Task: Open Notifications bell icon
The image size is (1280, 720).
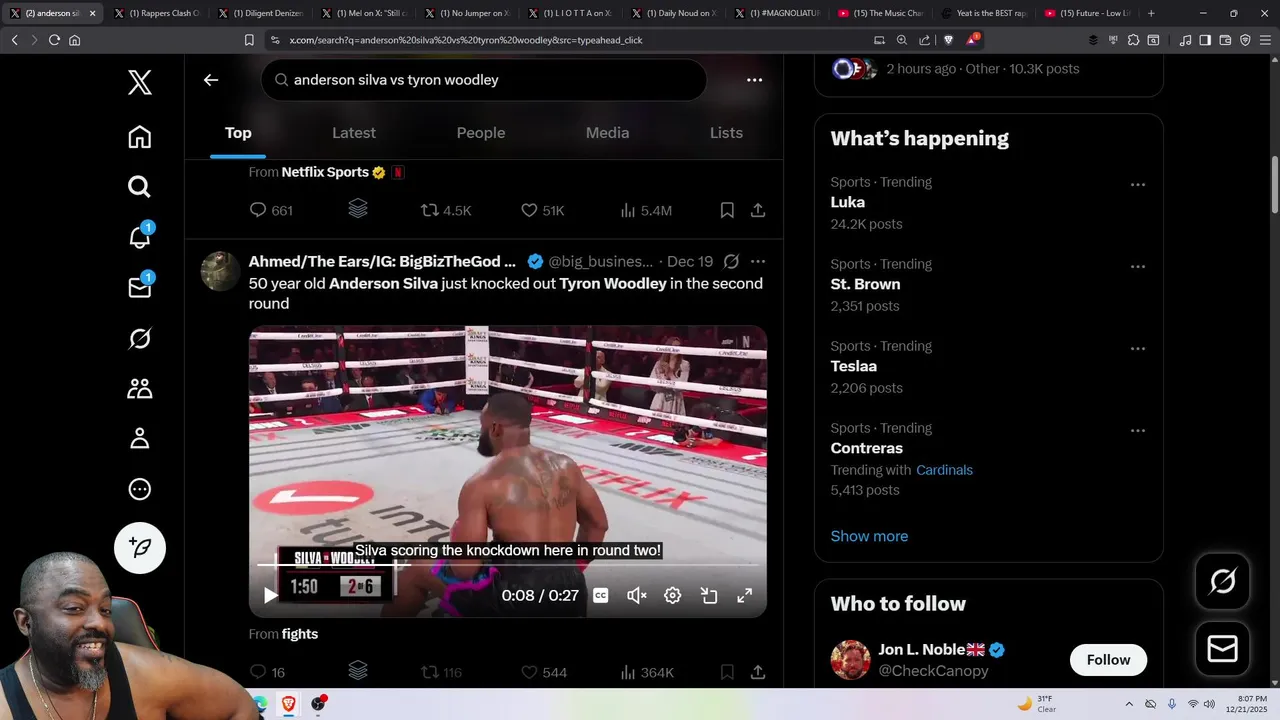Action: 140,237
